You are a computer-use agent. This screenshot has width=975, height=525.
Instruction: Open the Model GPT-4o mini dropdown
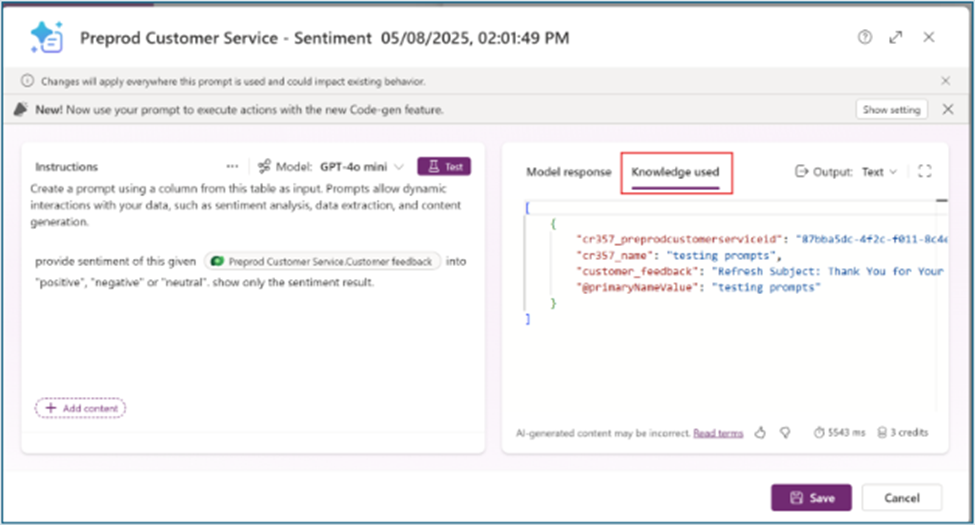click(363, 167)
